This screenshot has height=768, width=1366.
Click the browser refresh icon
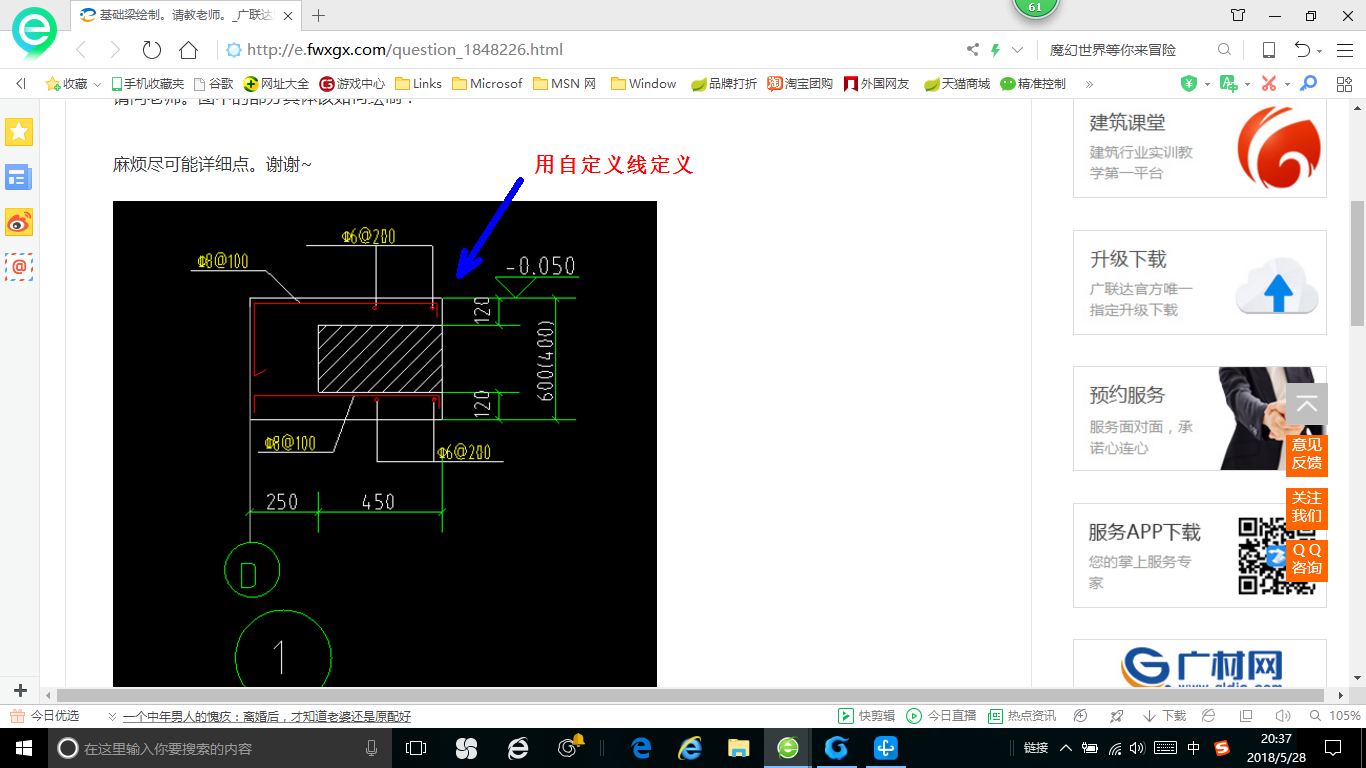tap(151, 50)
